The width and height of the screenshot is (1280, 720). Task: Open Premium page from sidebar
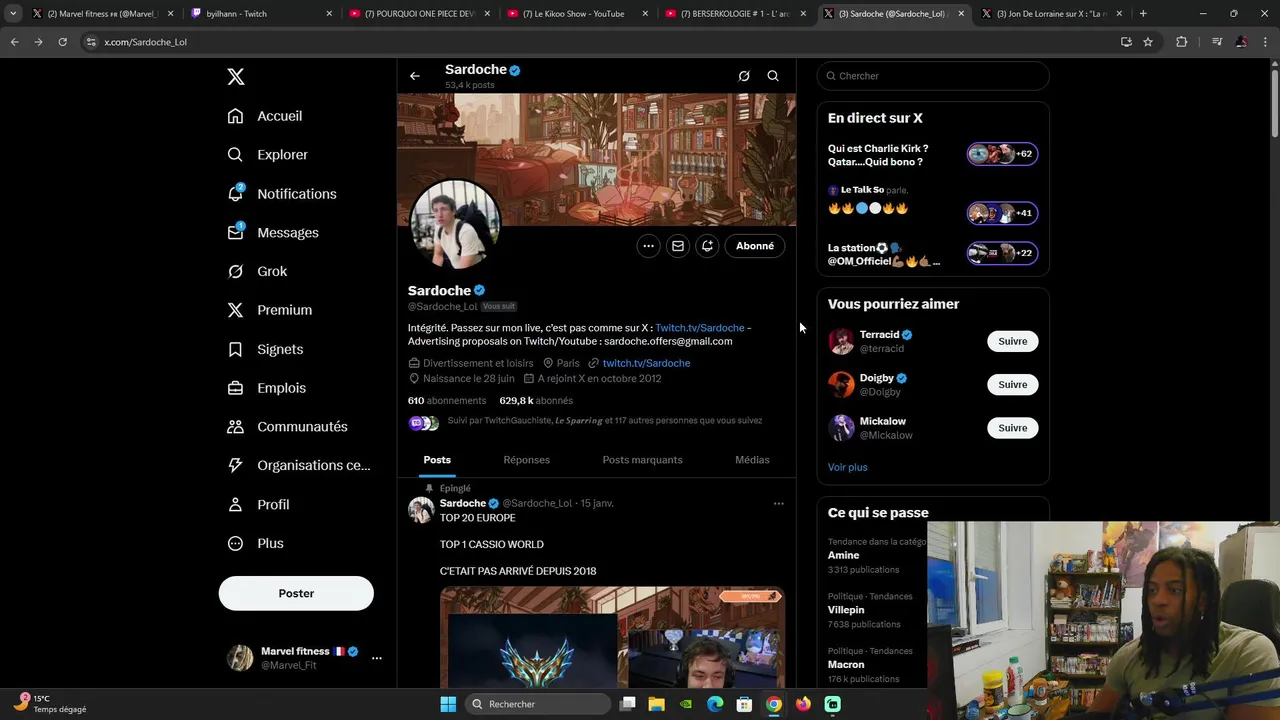pyautogui.click(x=269, y=310)
